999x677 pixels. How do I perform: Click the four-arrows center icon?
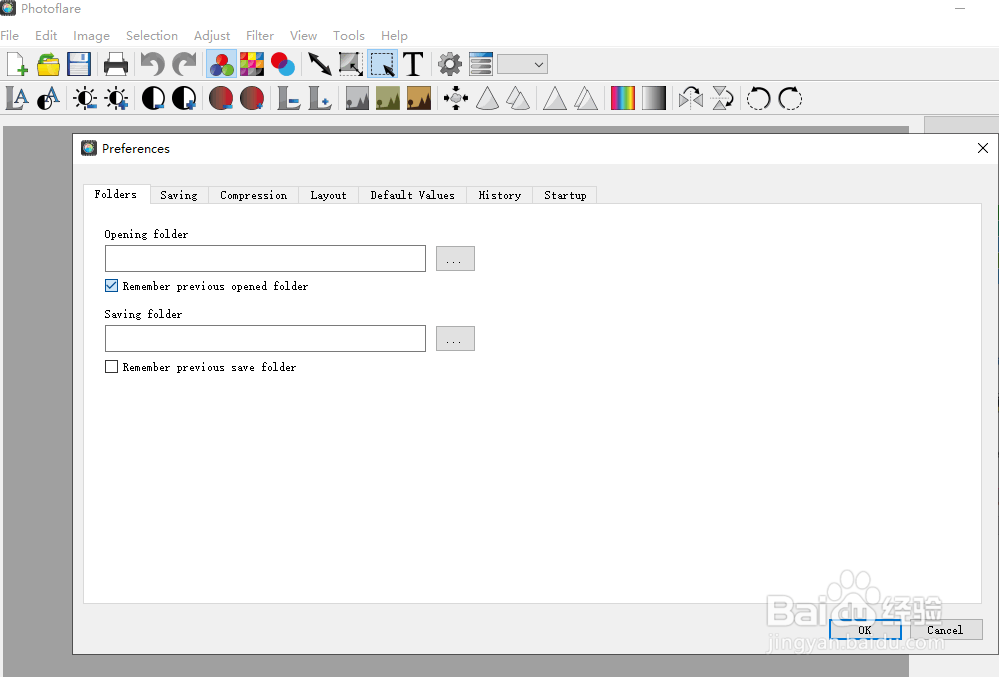456,99
